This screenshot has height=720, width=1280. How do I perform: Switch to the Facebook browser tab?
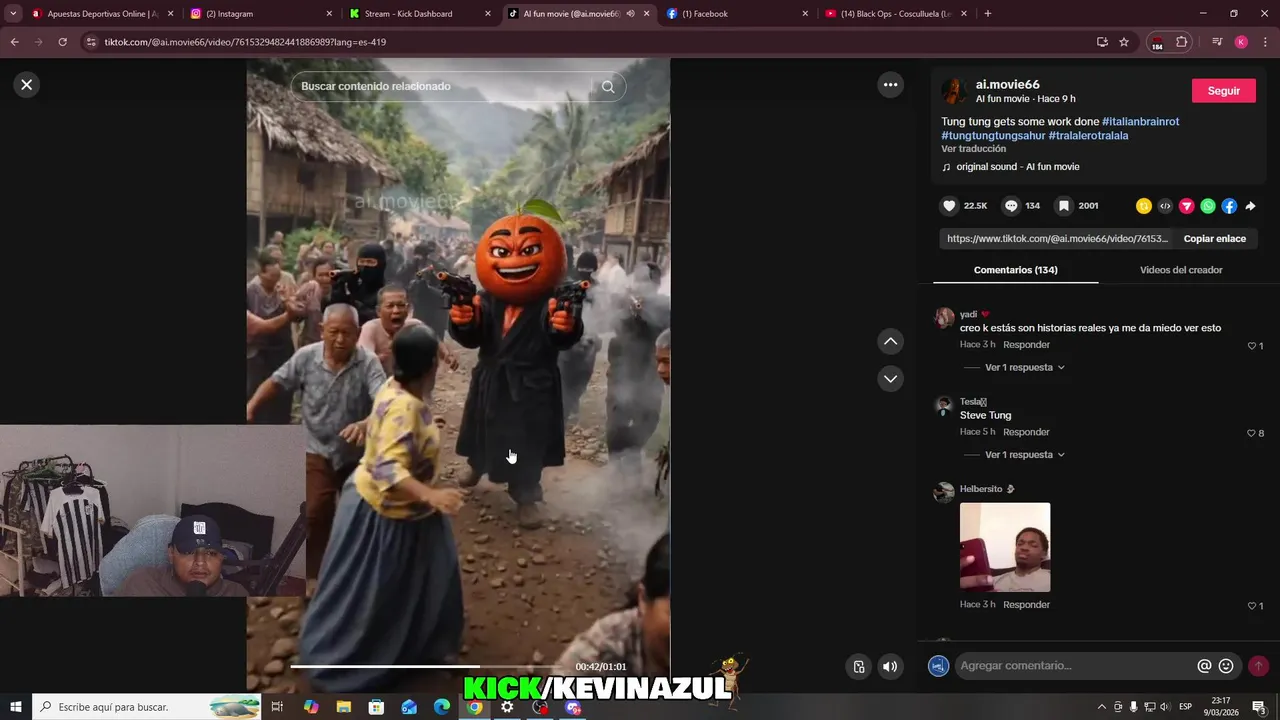coord(735,14)
